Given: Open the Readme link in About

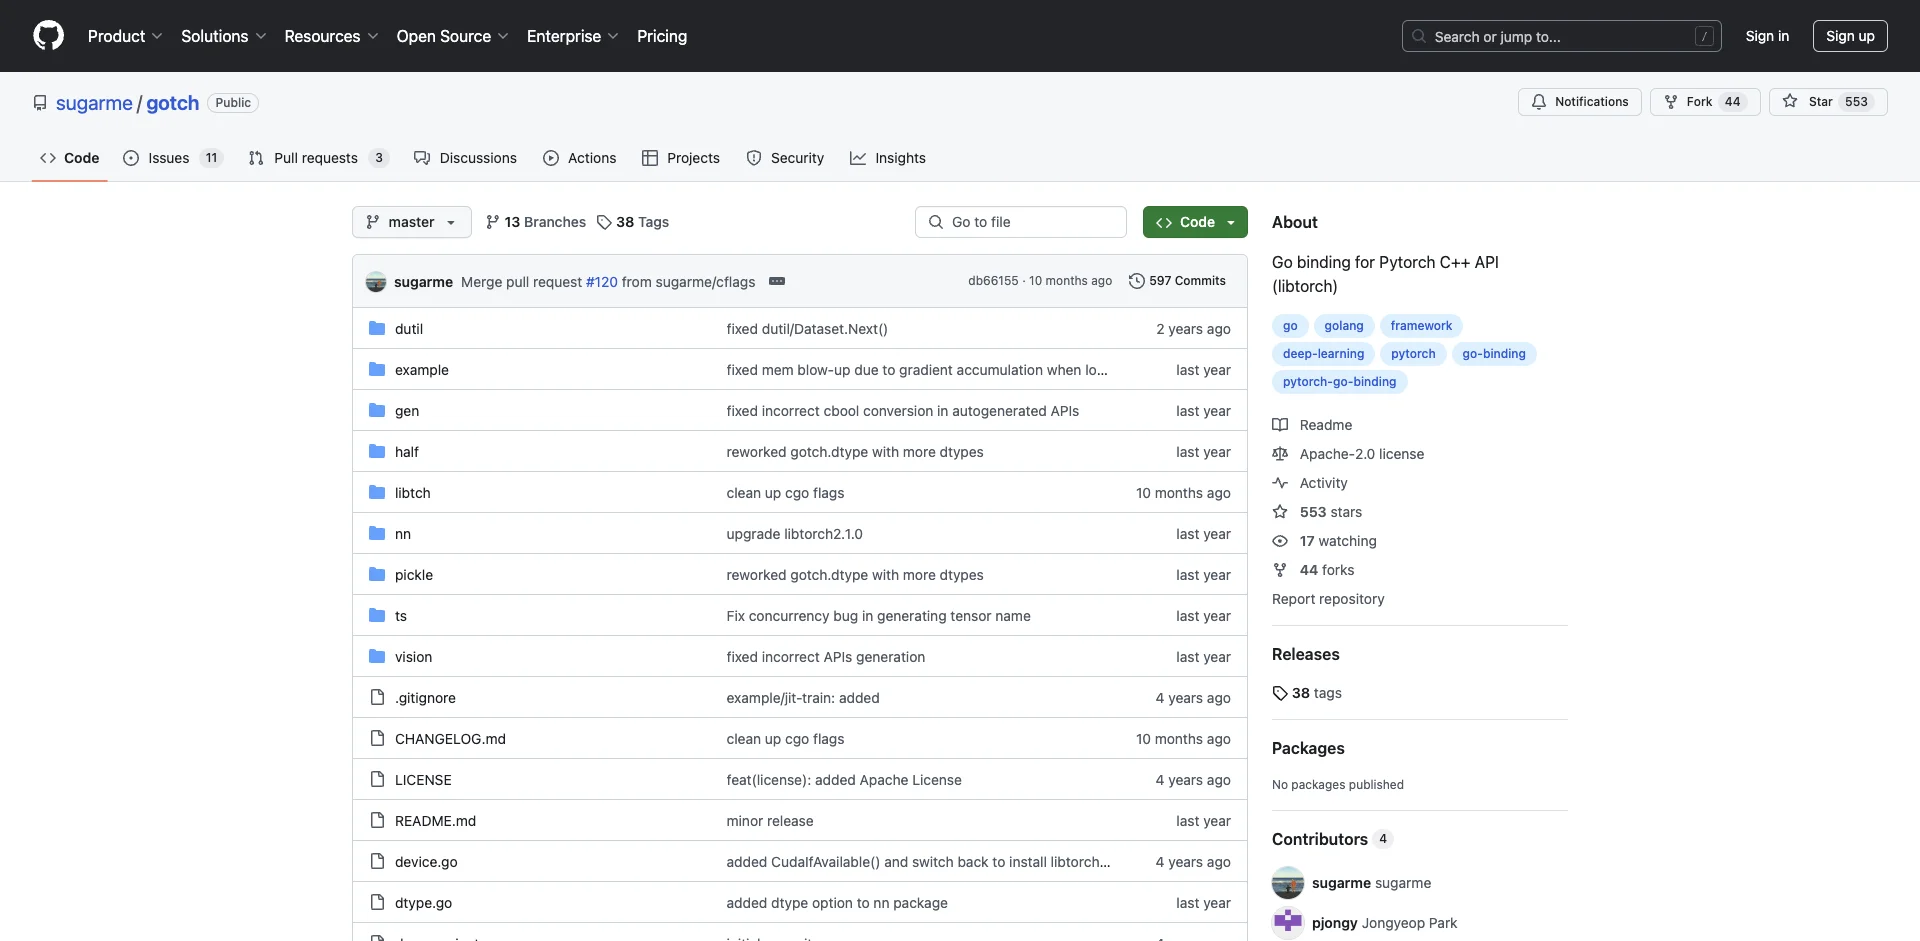Looking at the screenshot, I should click(x=1313, y=425).
